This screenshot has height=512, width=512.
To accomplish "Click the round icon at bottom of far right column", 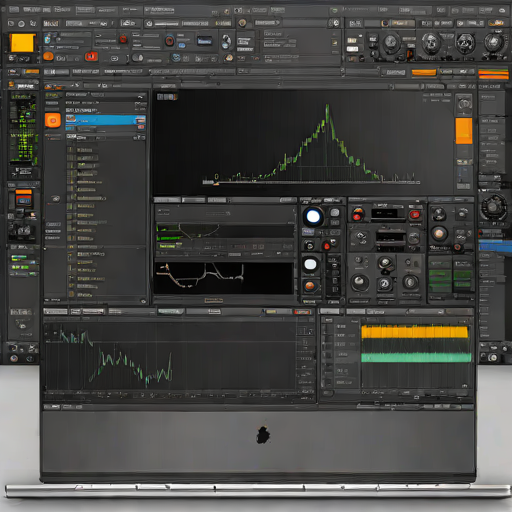I will [x=492, y=358].
